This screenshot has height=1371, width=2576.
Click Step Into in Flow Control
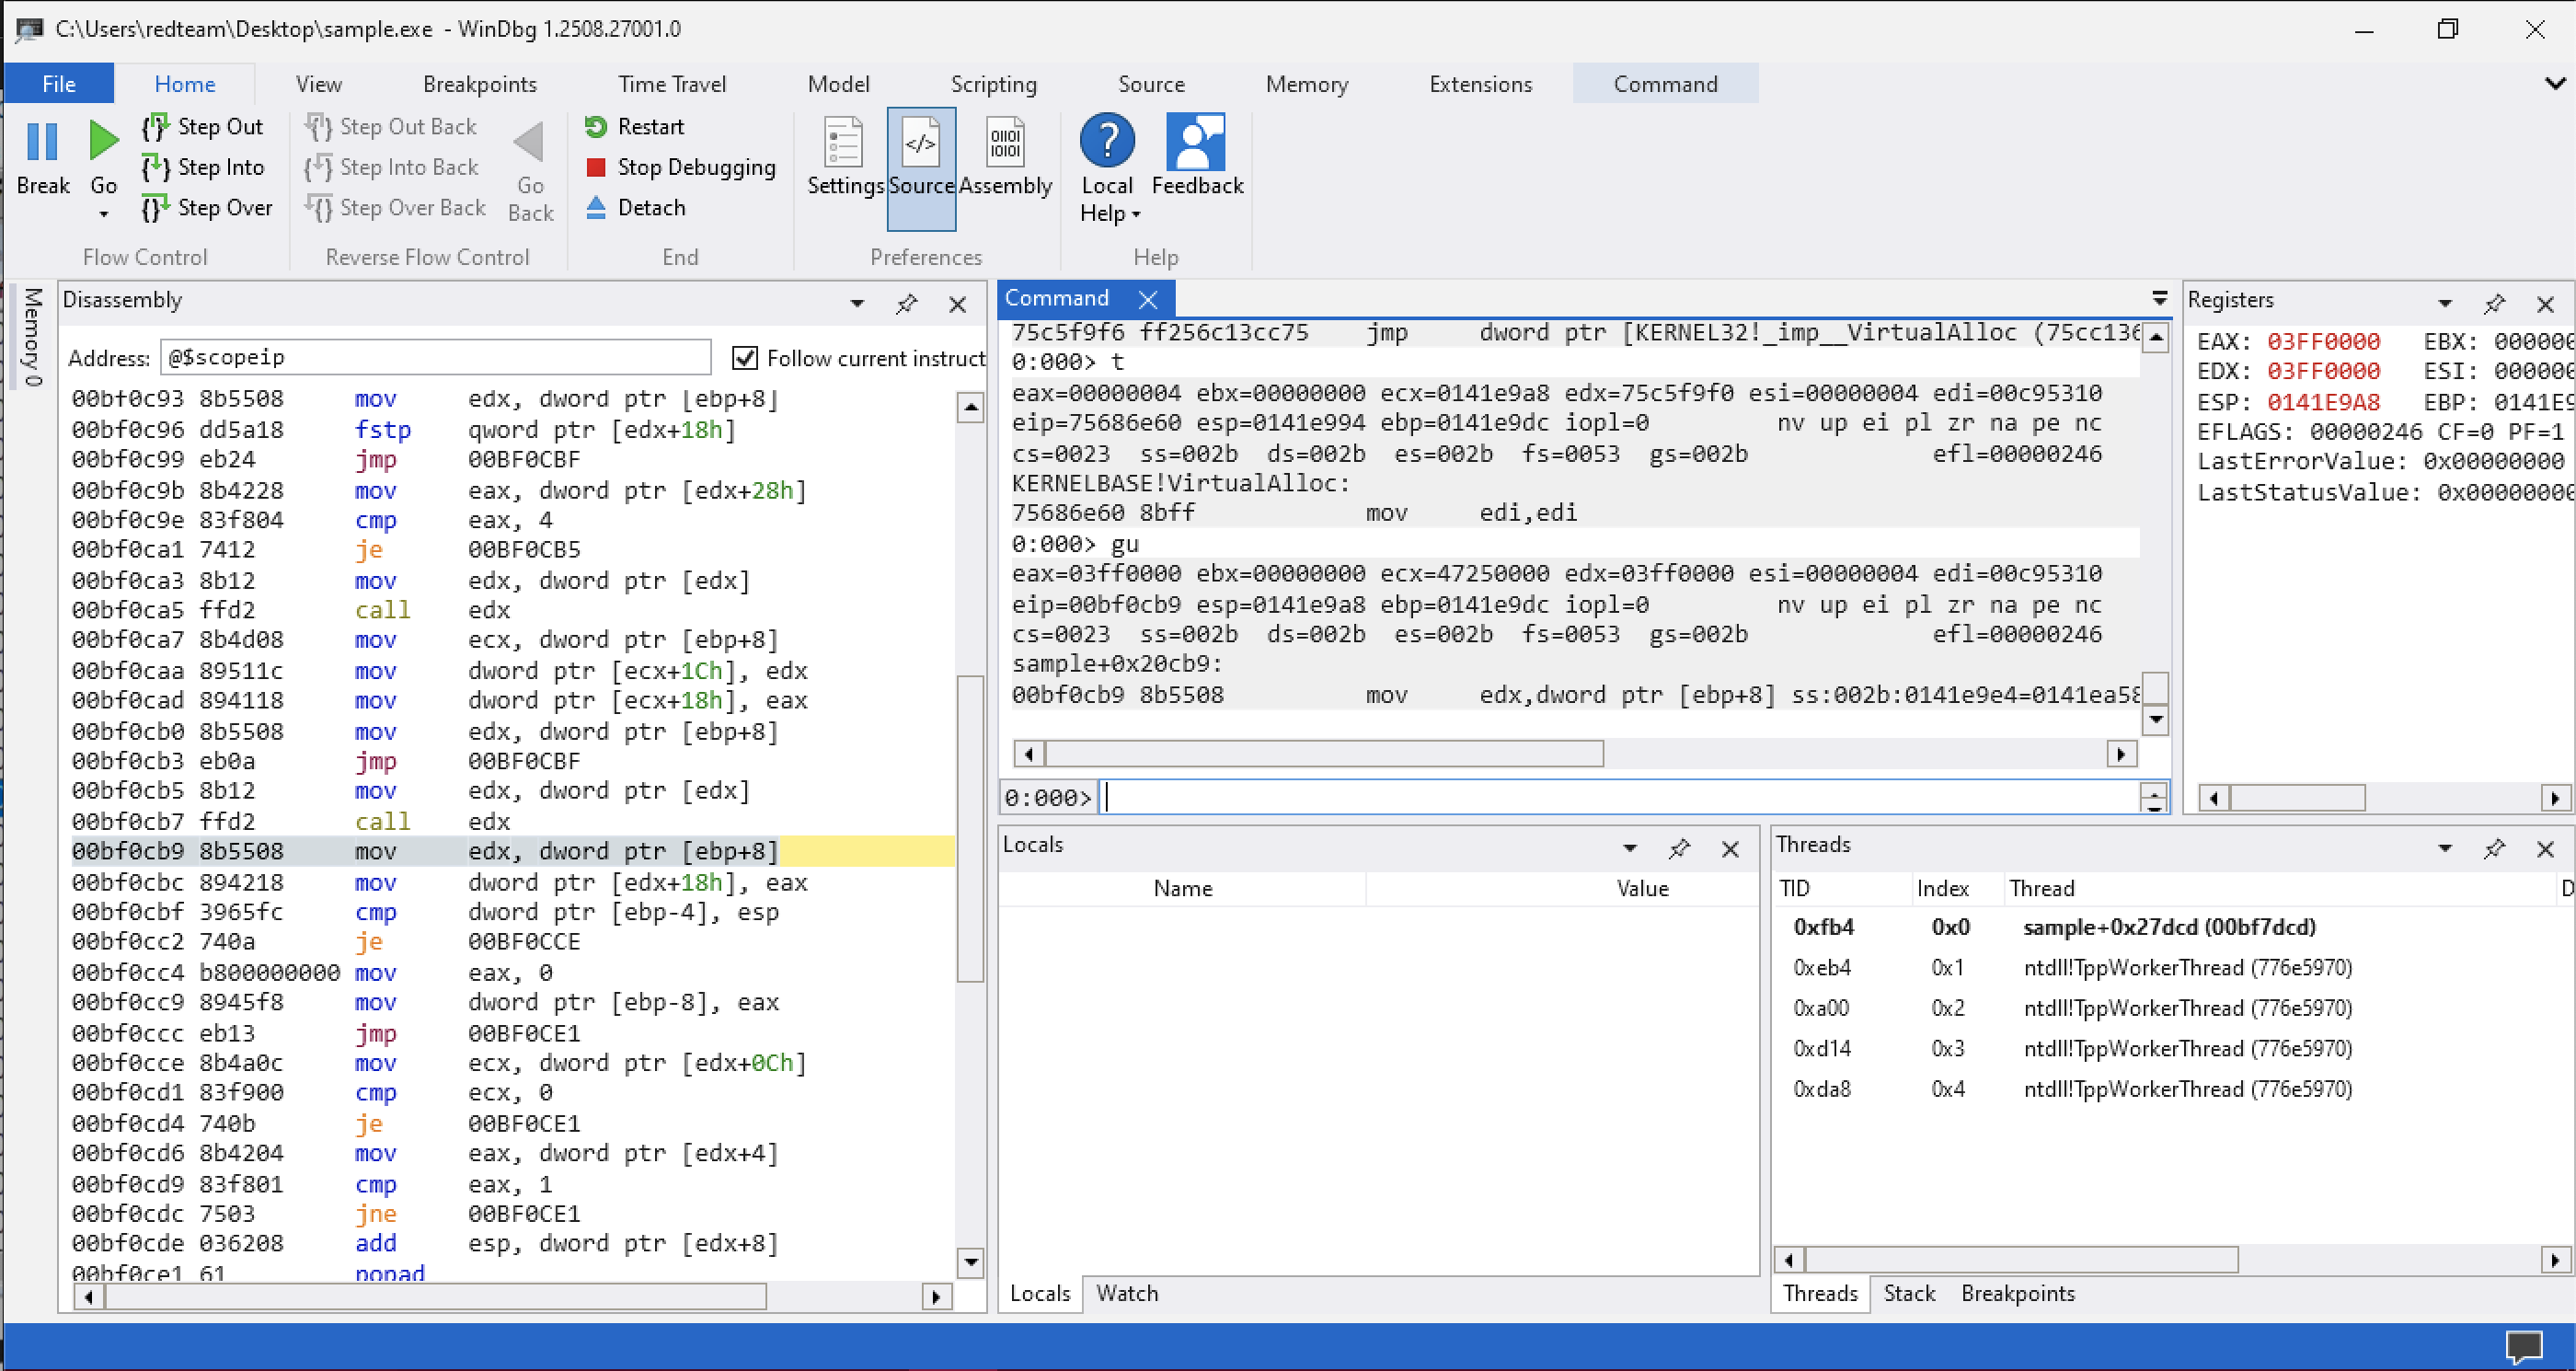203,167
